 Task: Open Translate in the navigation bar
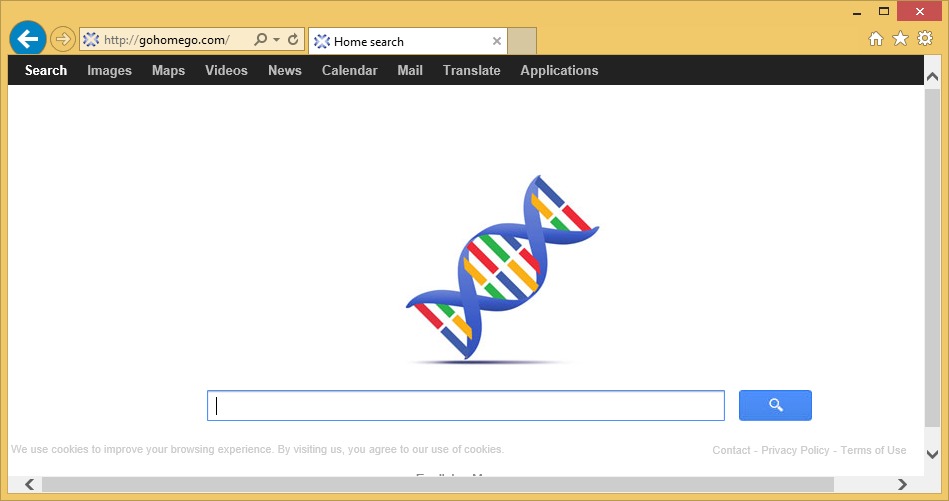pos(471,70)
